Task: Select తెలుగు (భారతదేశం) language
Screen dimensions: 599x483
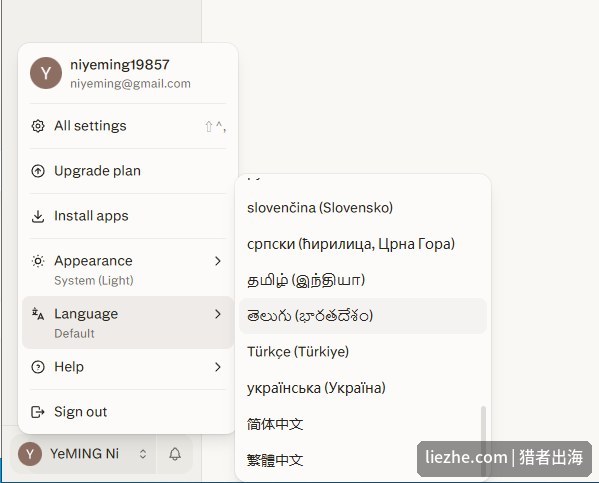Action: point(363,316)
